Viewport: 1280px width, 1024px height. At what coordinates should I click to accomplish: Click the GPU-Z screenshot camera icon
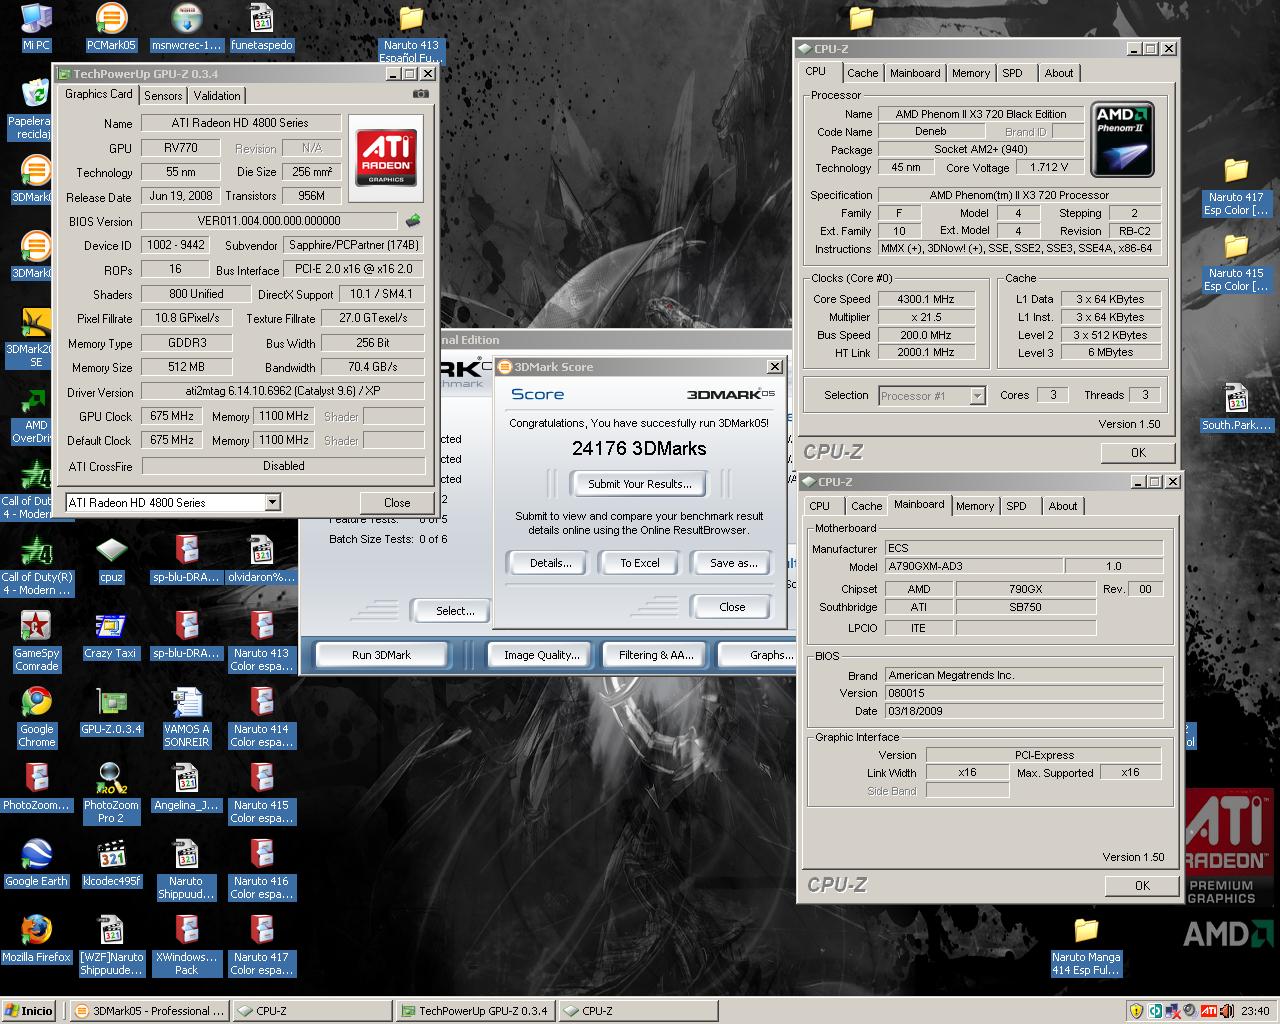coord(420,93)
